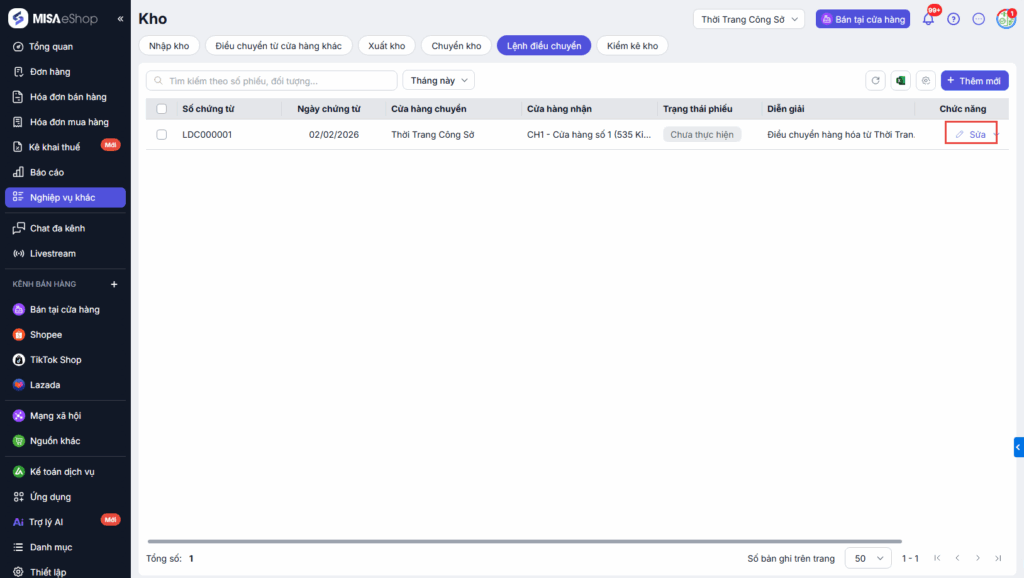Open Báo cáo reports

click(46, 172)
